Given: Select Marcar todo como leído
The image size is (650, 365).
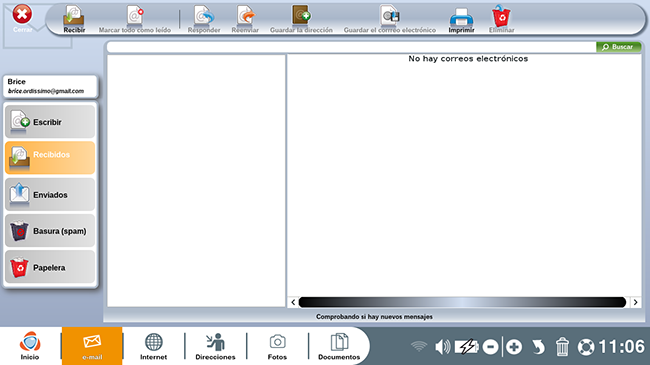Looking at the screenshot, I should tap(135, 19).
